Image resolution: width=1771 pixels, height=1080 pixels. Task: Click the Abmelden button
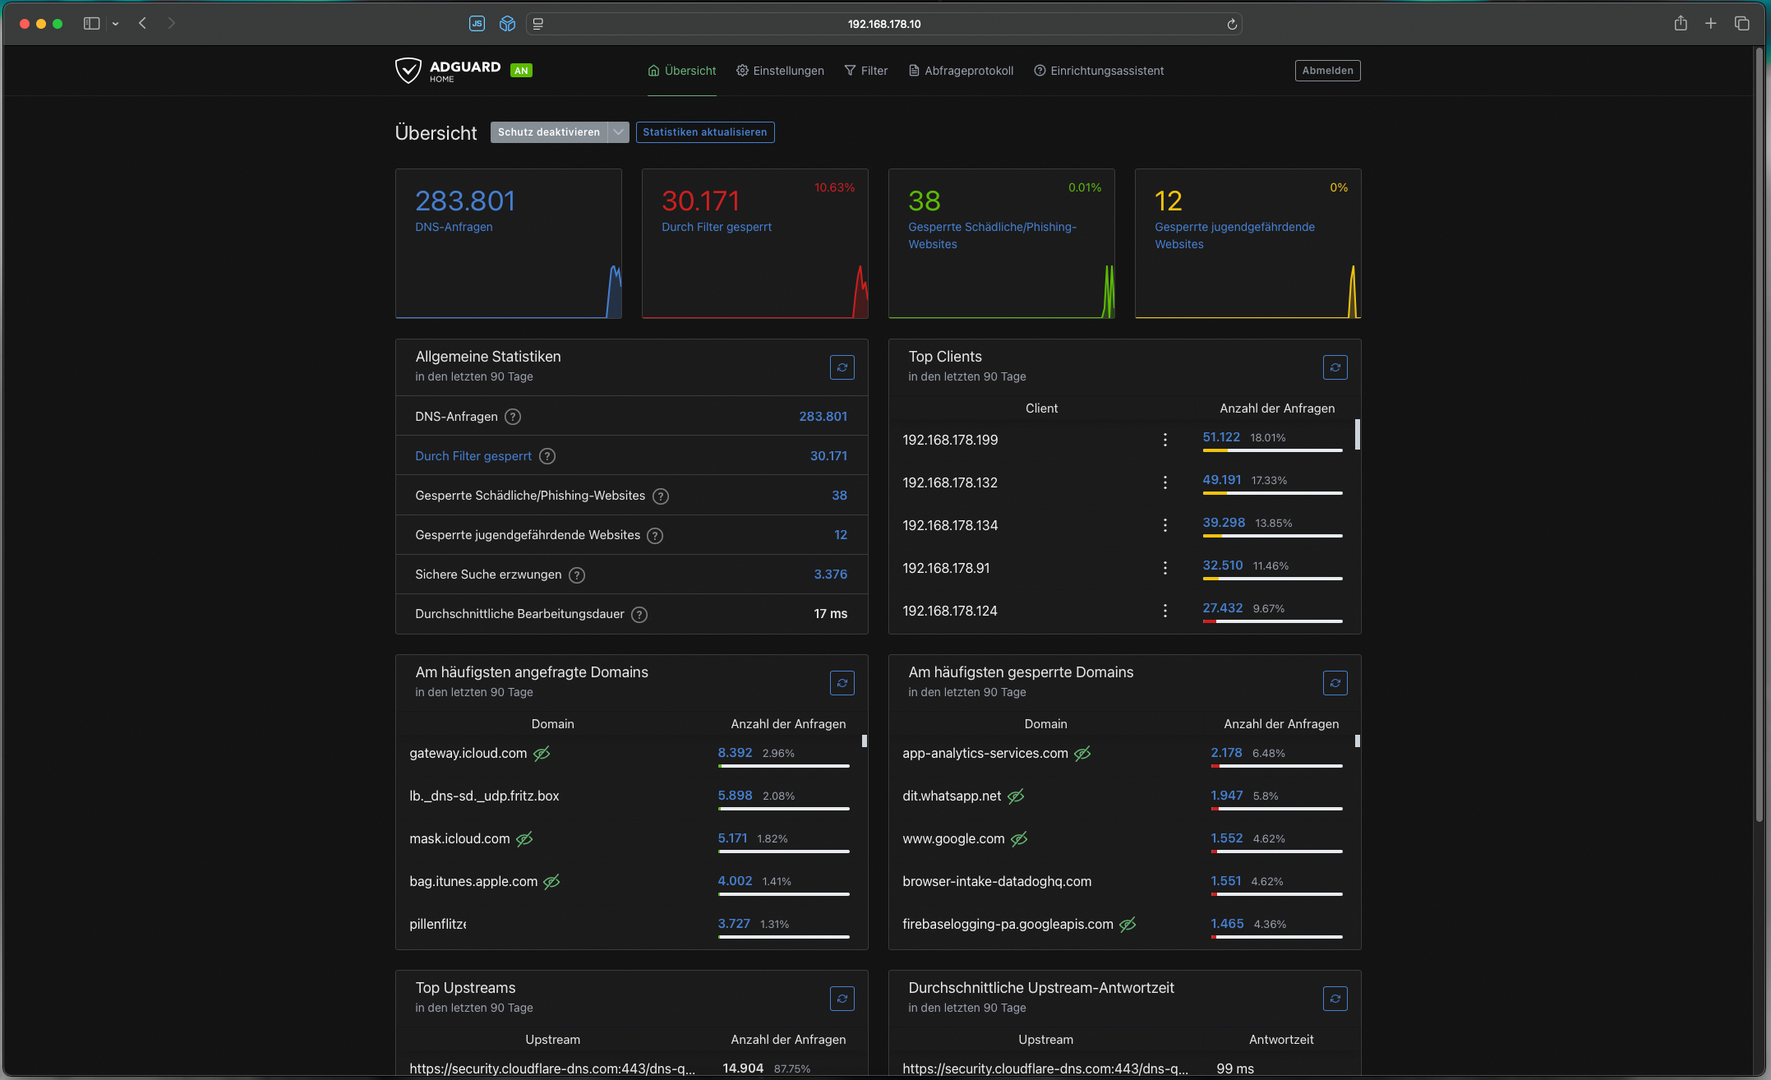pos(1327,71)
